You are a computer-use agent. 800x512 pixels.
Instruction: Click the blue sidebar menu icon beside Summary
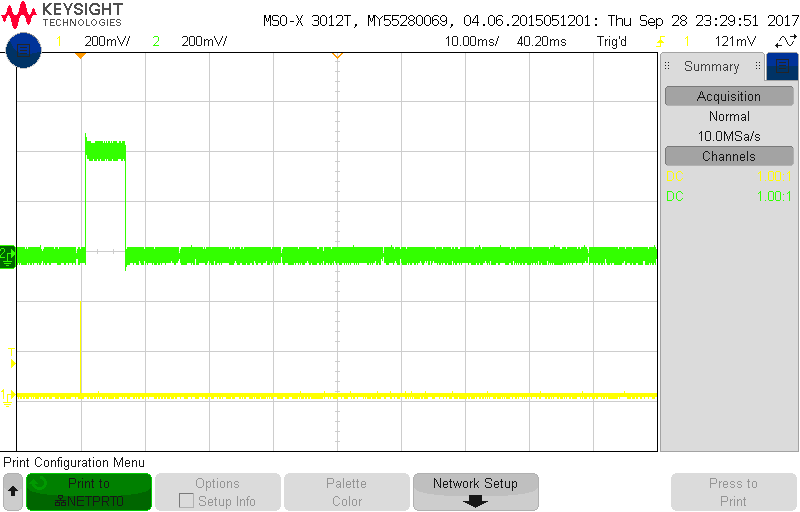click(x=782, y=66)
